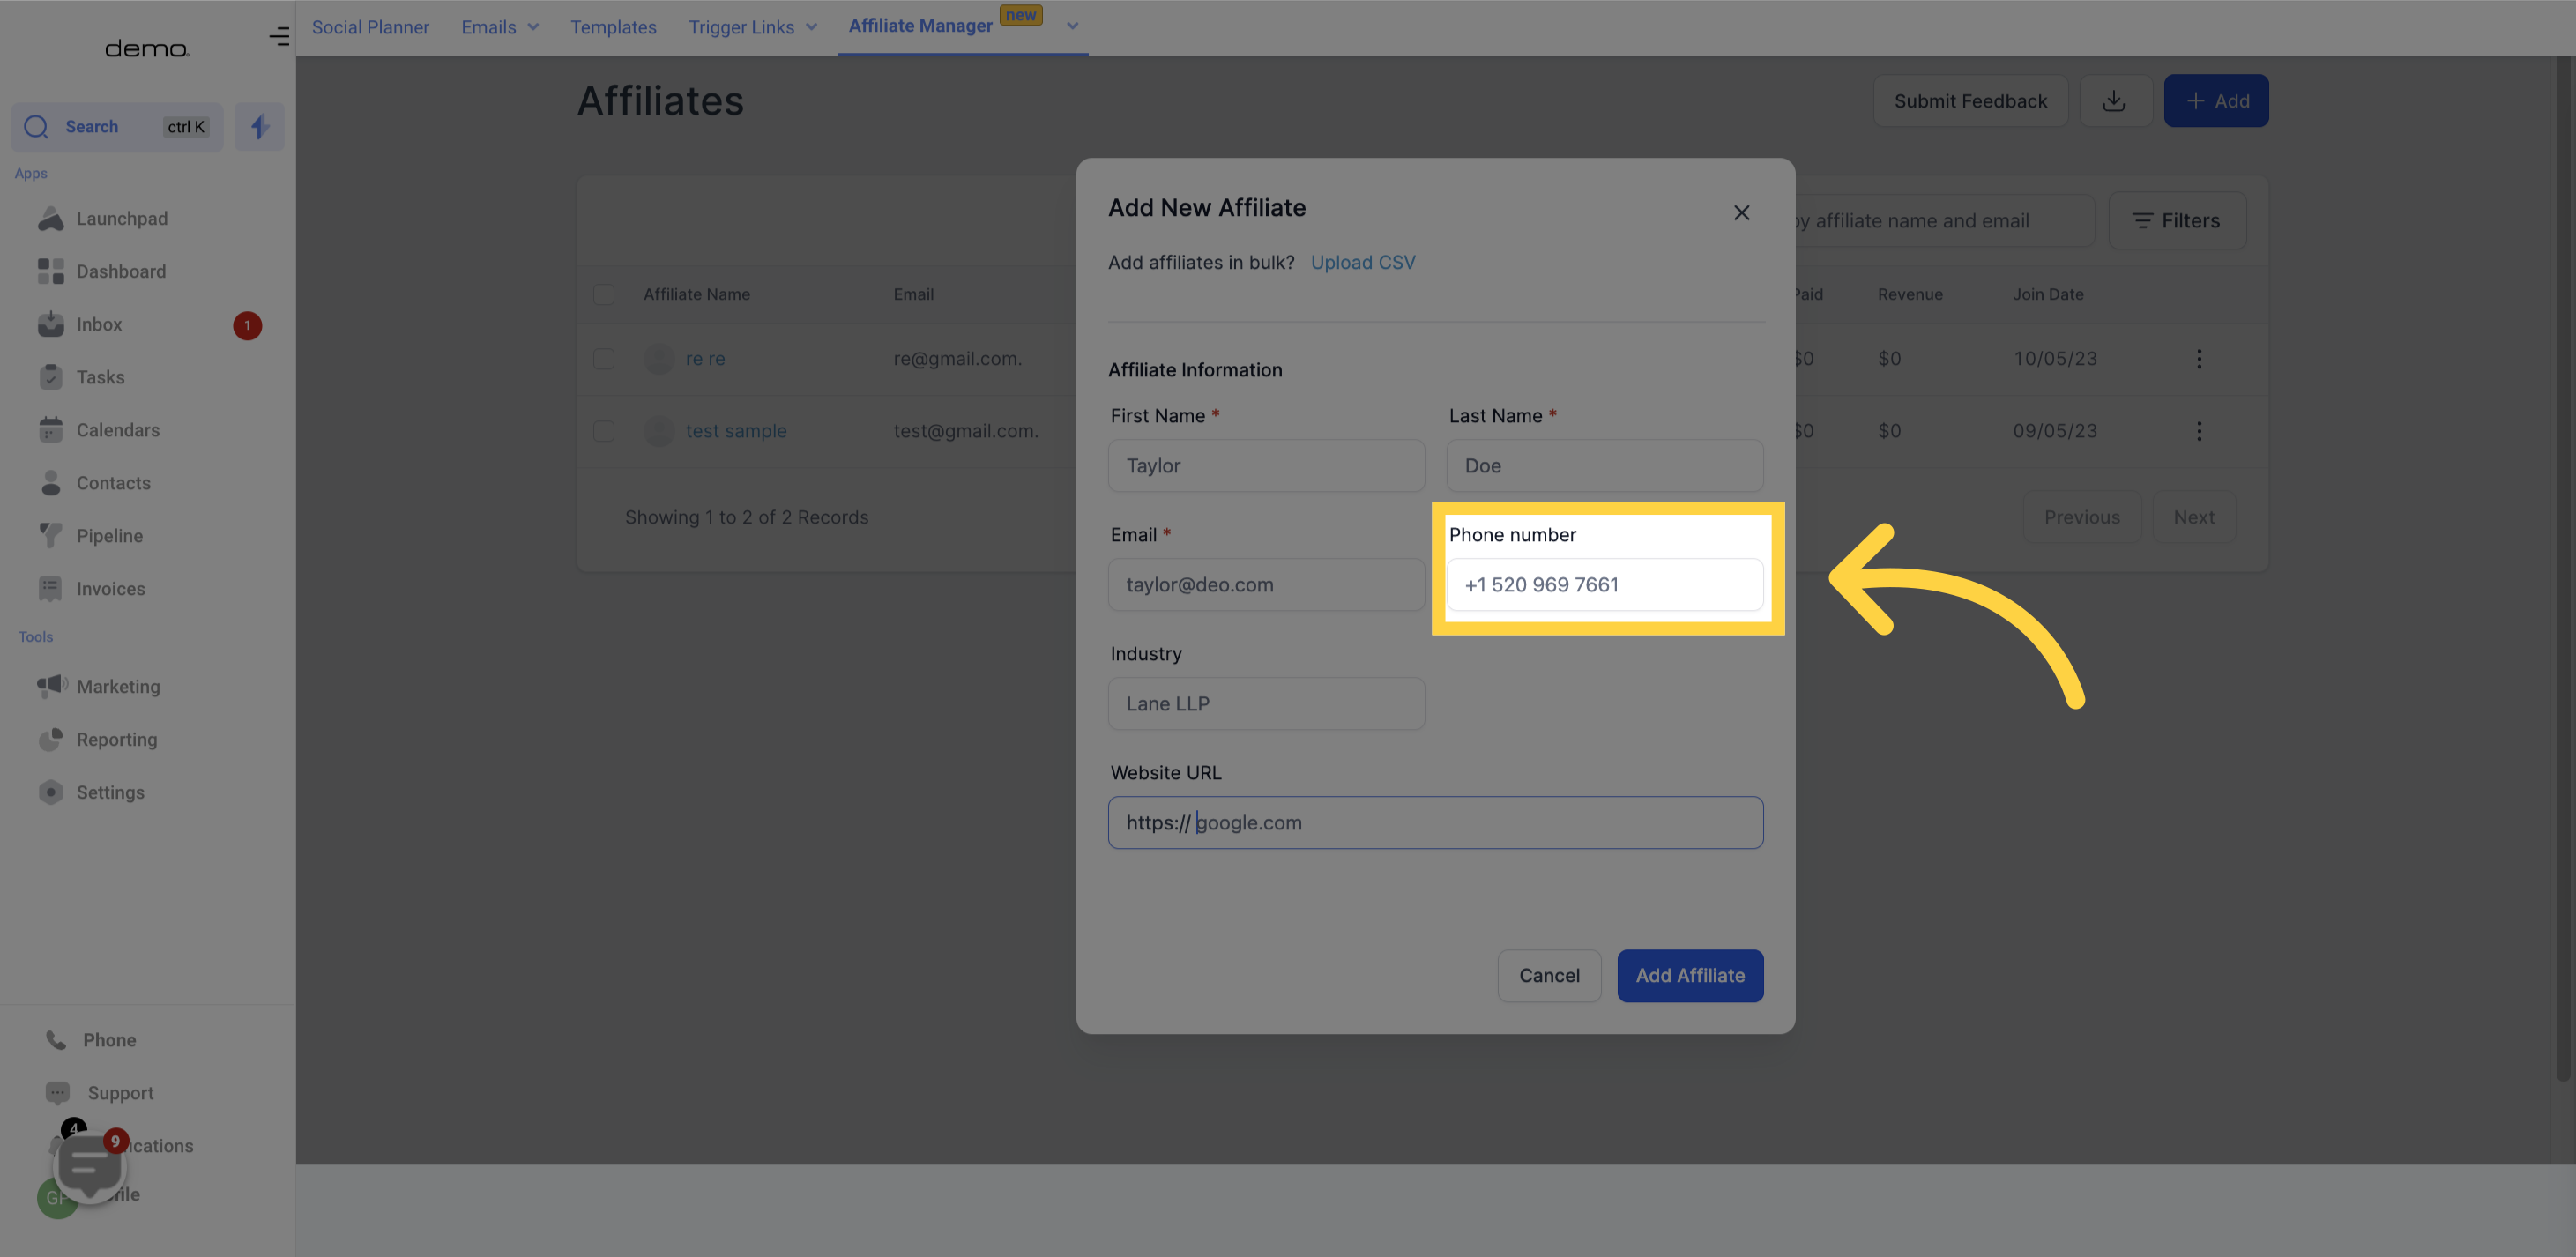Click the lightning bolt quick actions icon
This screenshot has width=2576, height=1257.
click(259, 127)
